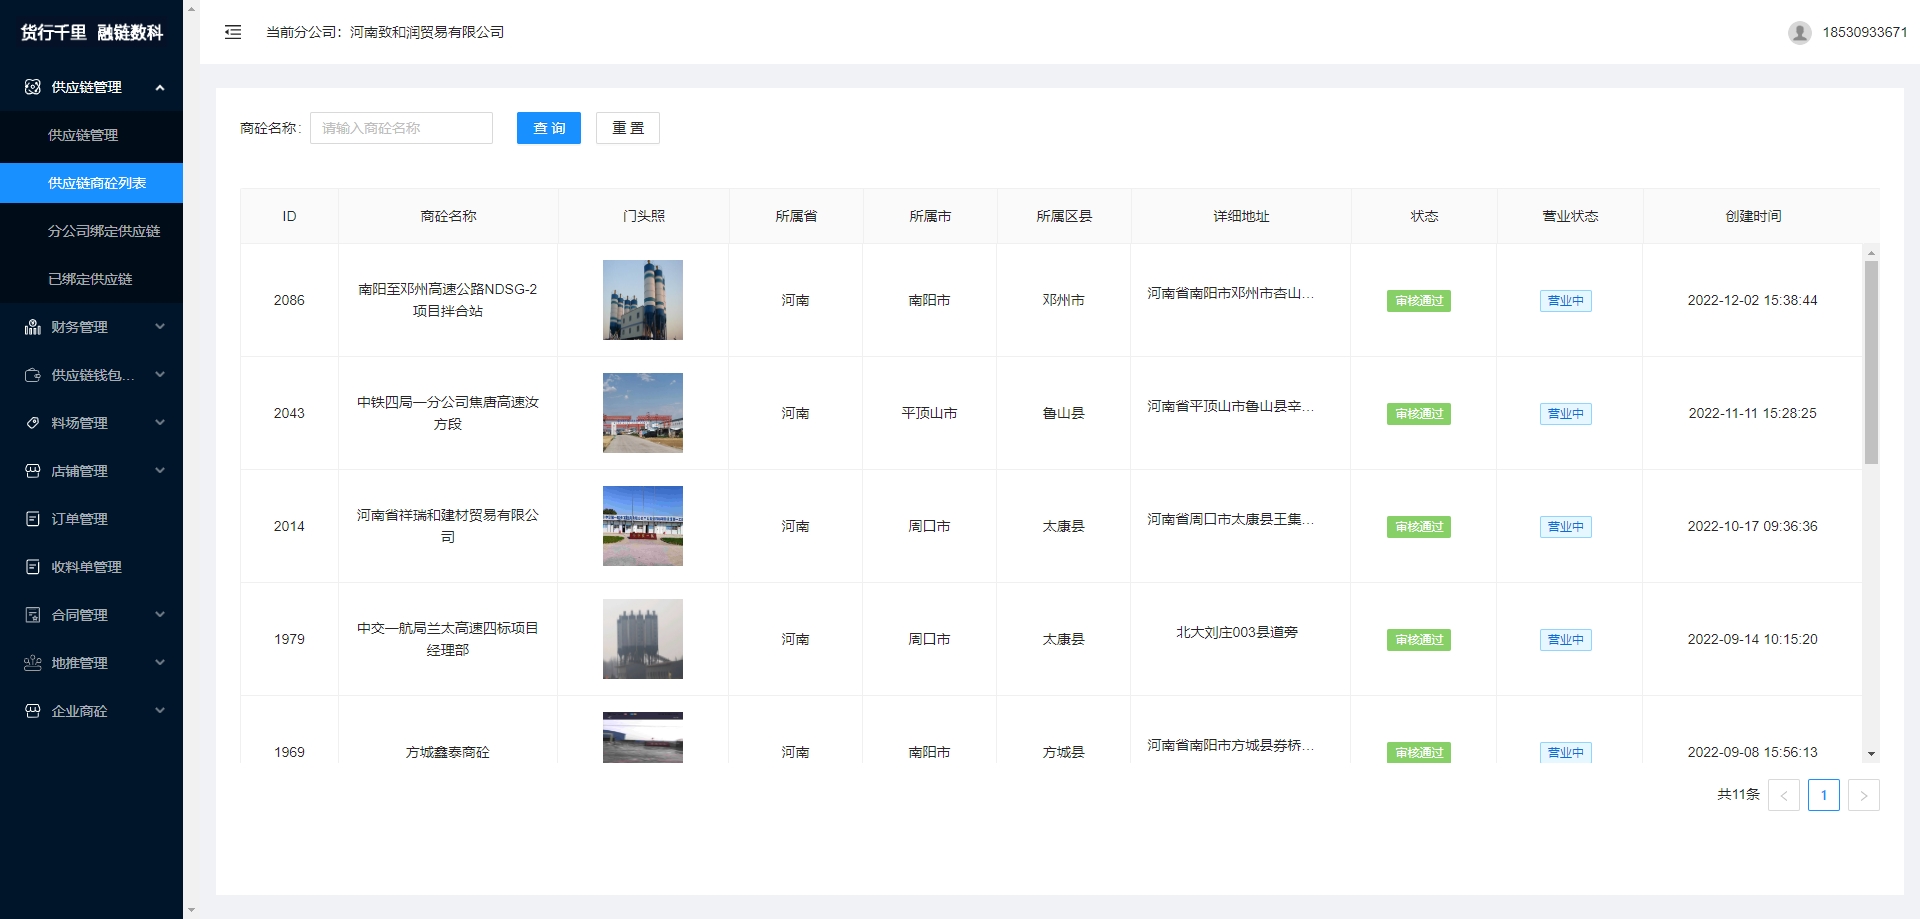The height and width of the screenshot is (919, 1920).
Task: Click 营业中 tag in row 2043
Action: [x=1566, y=414]
